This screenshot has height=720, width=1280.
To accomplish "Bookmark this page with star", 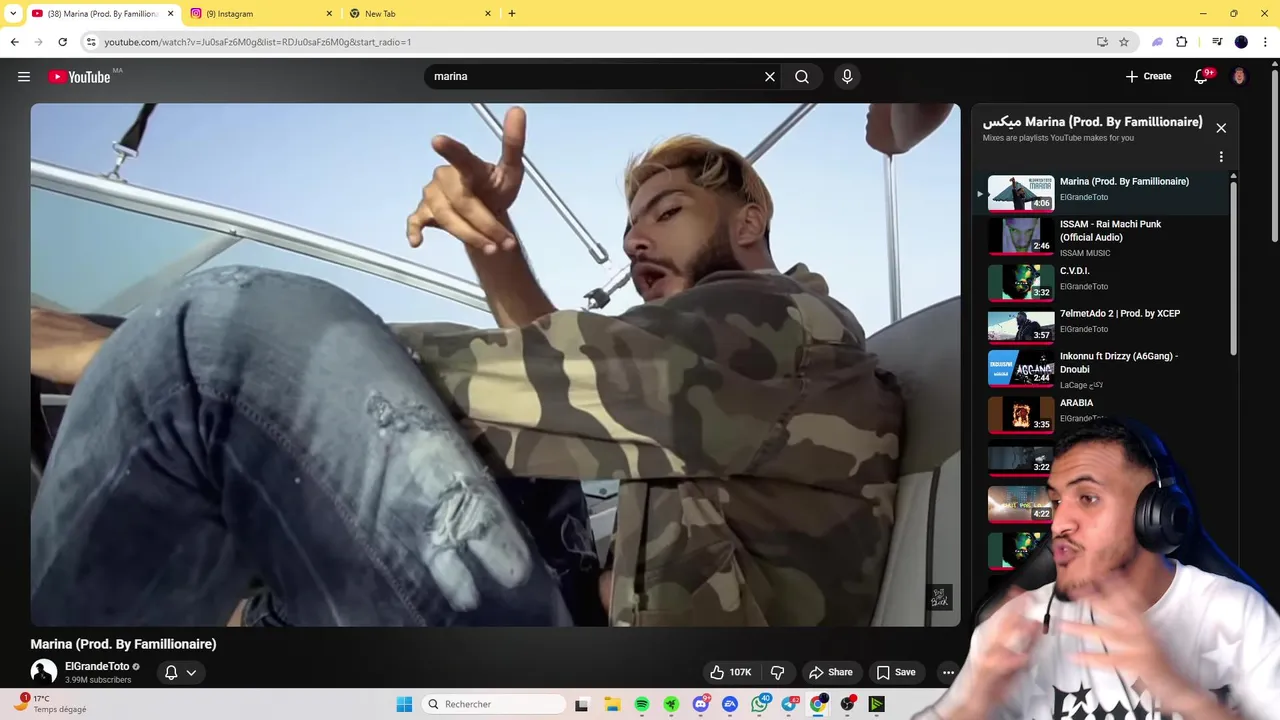I will (1124, 42).
